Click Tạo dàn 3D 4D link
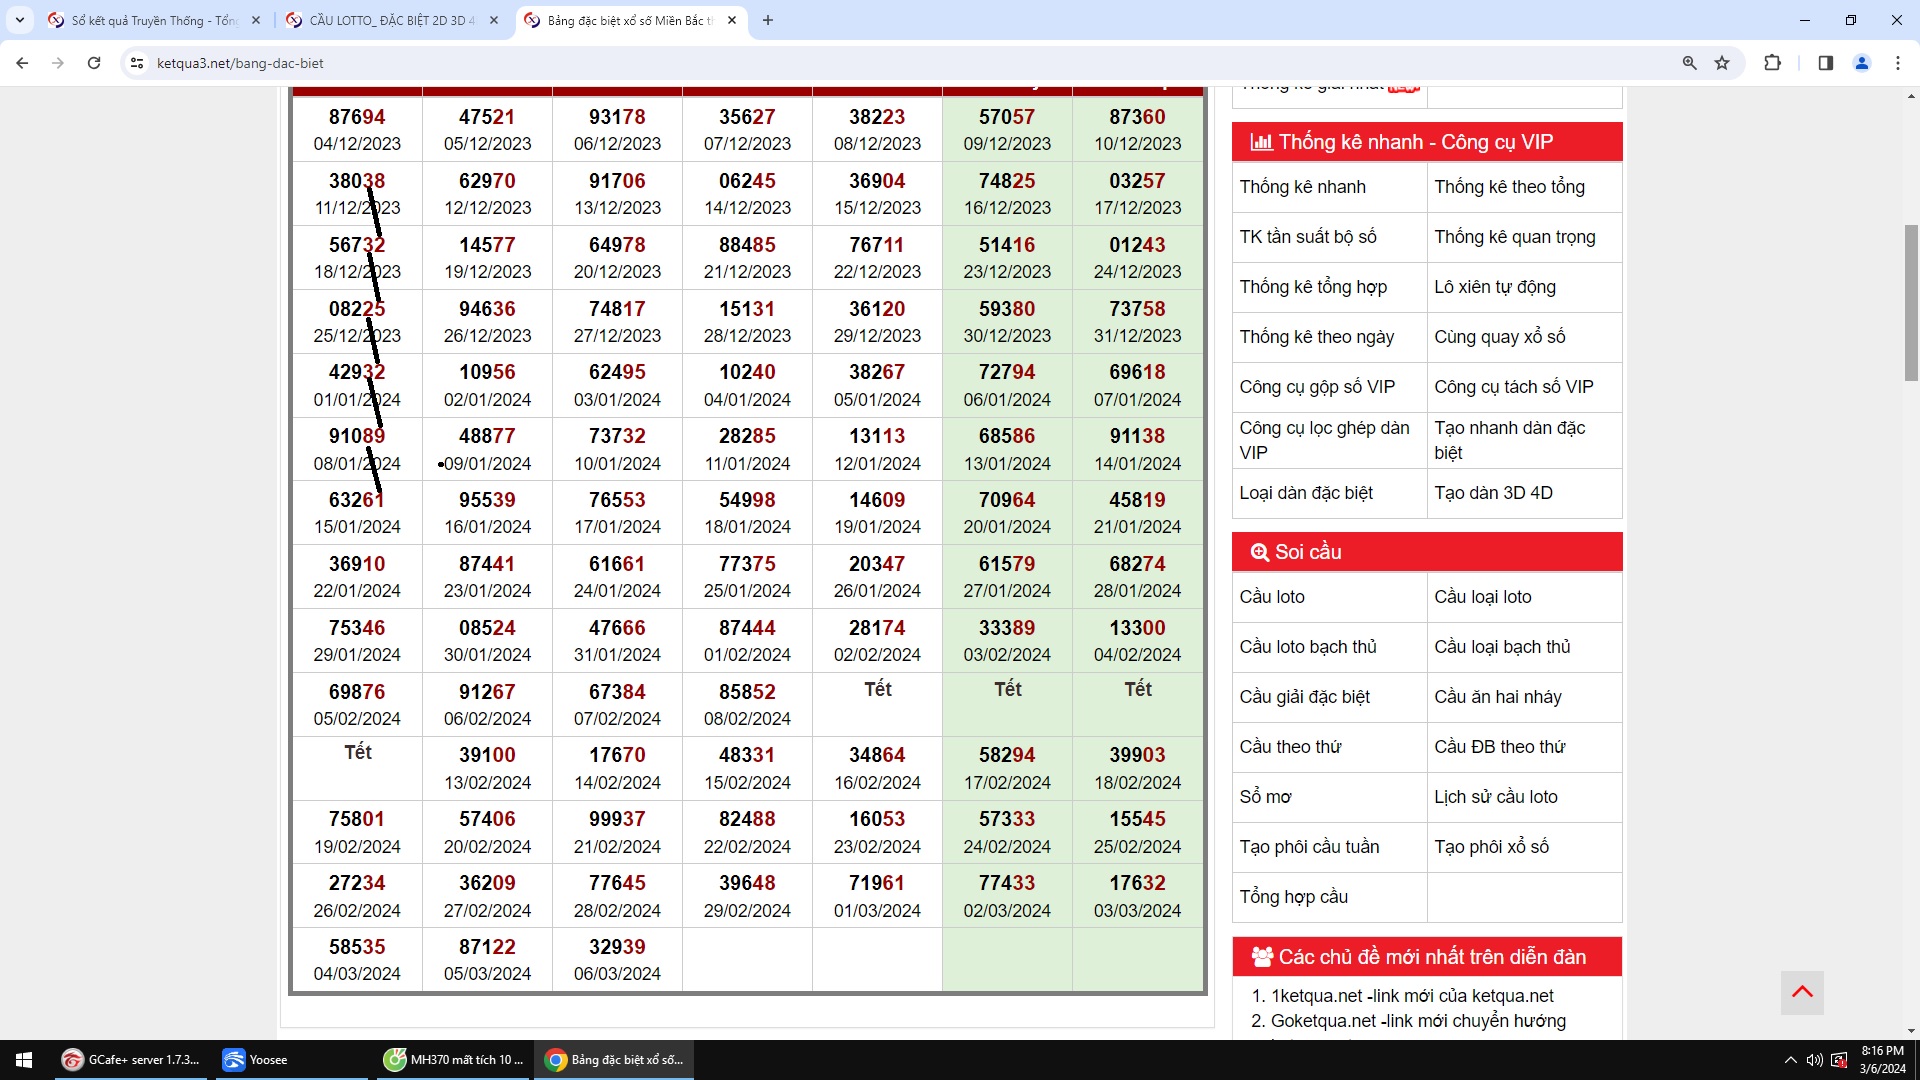Viewport: 1920px width, 1080px height. [x=1493, y=493]
